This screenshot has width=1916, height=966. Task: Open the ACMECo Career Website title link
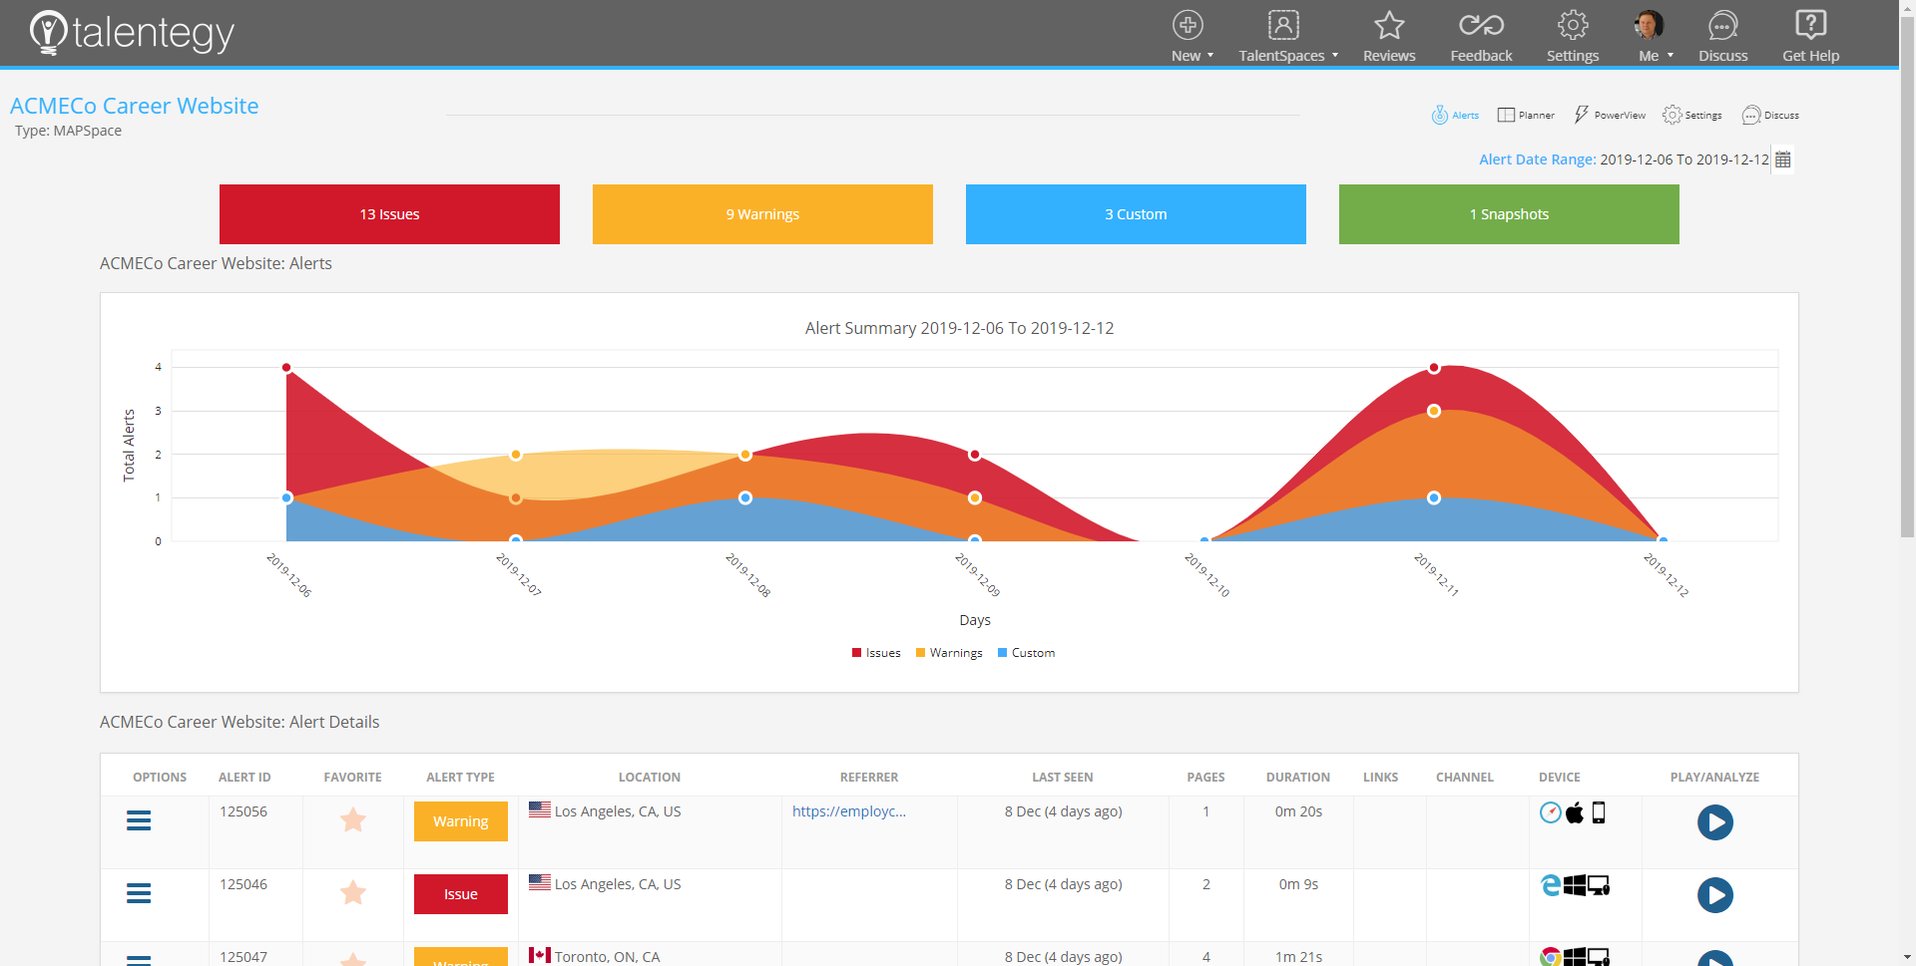tap(134, 106)
